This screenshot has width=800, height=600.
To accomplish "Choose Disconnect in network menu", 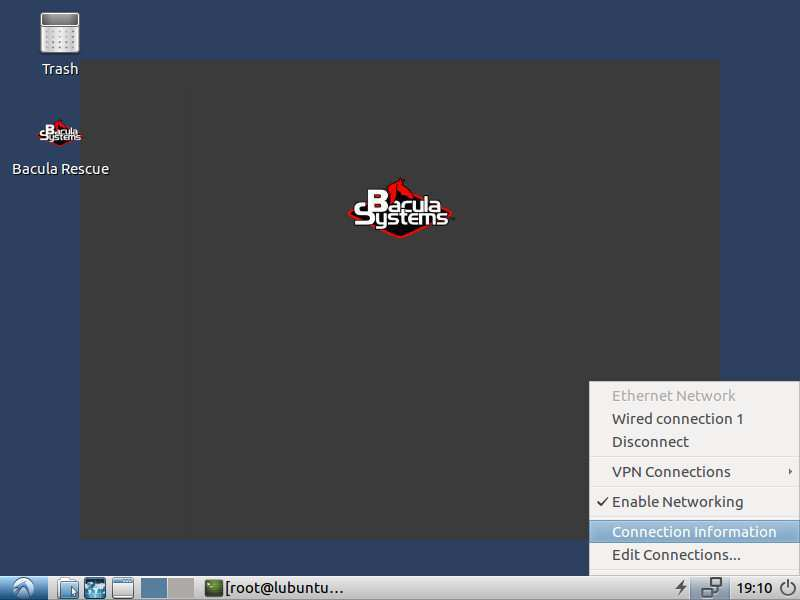I will (694, 442).
